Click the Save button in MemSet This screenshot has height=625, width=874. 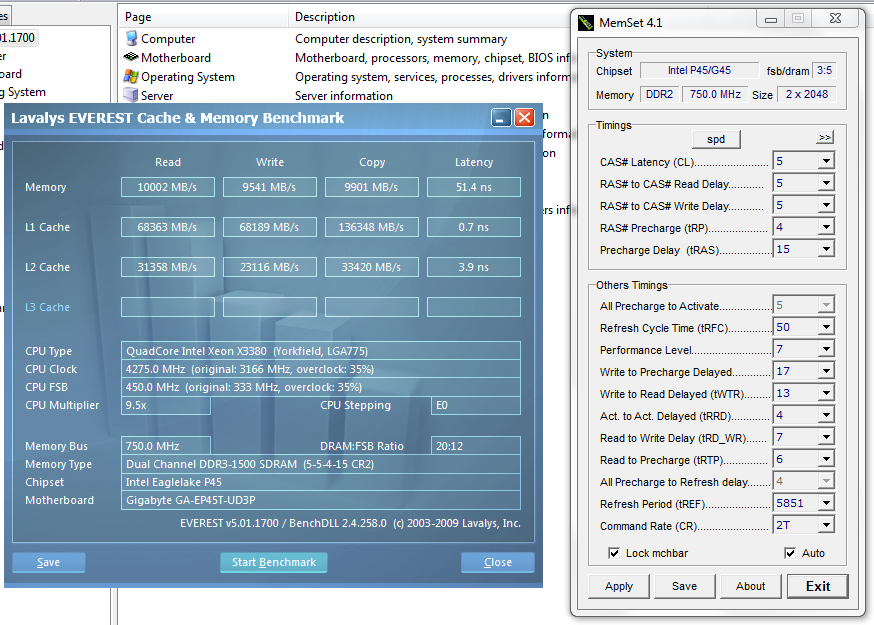(x=684, y=586)
